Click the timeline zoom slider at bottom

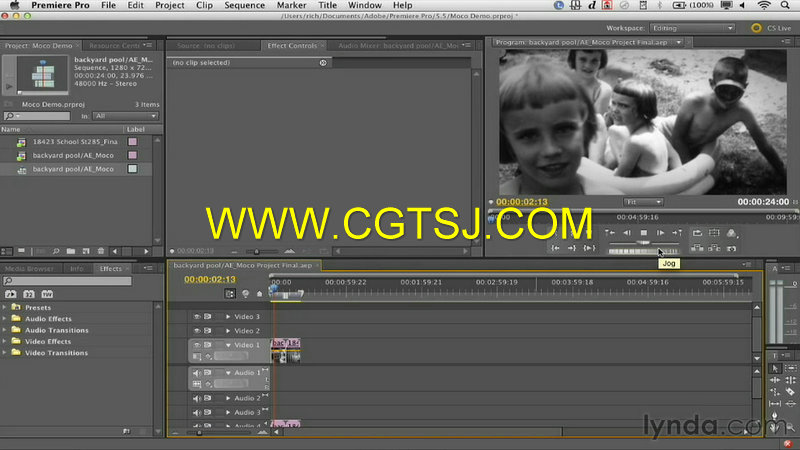199,433
